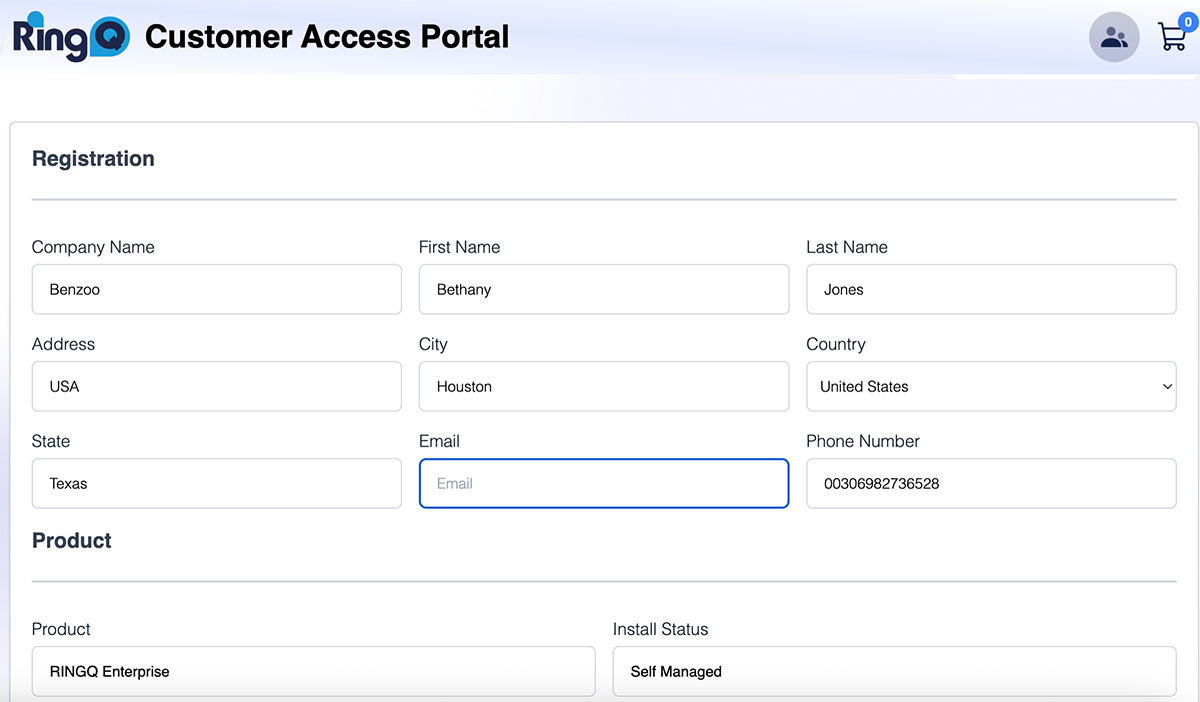1200x702 pixels.
Task: Click the City field showing Houston
Action: [x=603, y=387]
